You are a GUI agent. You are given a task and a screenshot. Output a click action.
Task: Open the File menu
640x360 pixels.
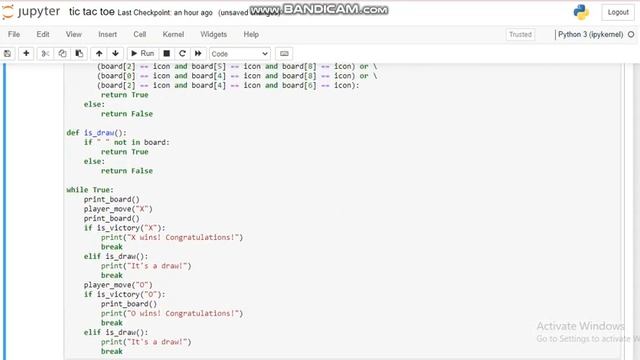(14, 34)
